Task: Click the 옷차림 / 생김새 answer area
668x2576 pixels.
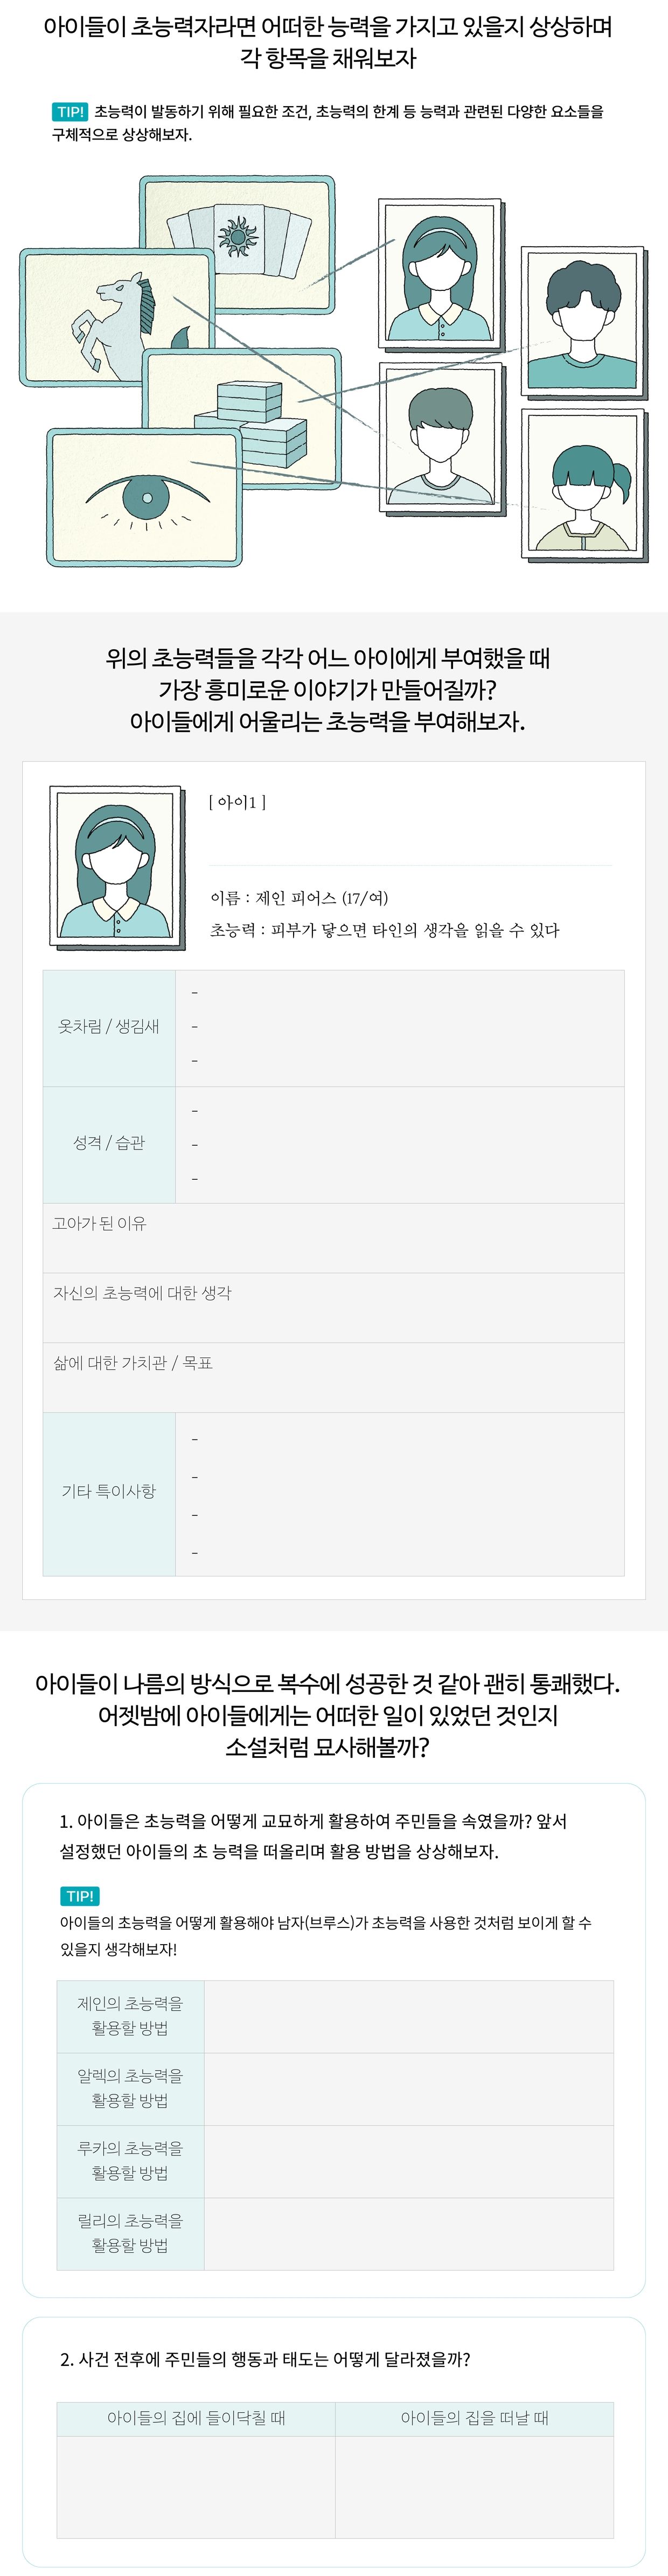Action: pos(399,1028)
